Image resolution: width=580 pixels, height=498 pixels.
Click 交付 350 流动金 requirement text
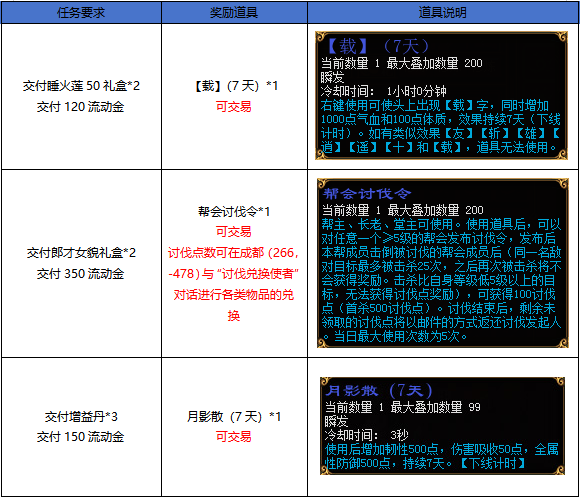coord(80,274)
